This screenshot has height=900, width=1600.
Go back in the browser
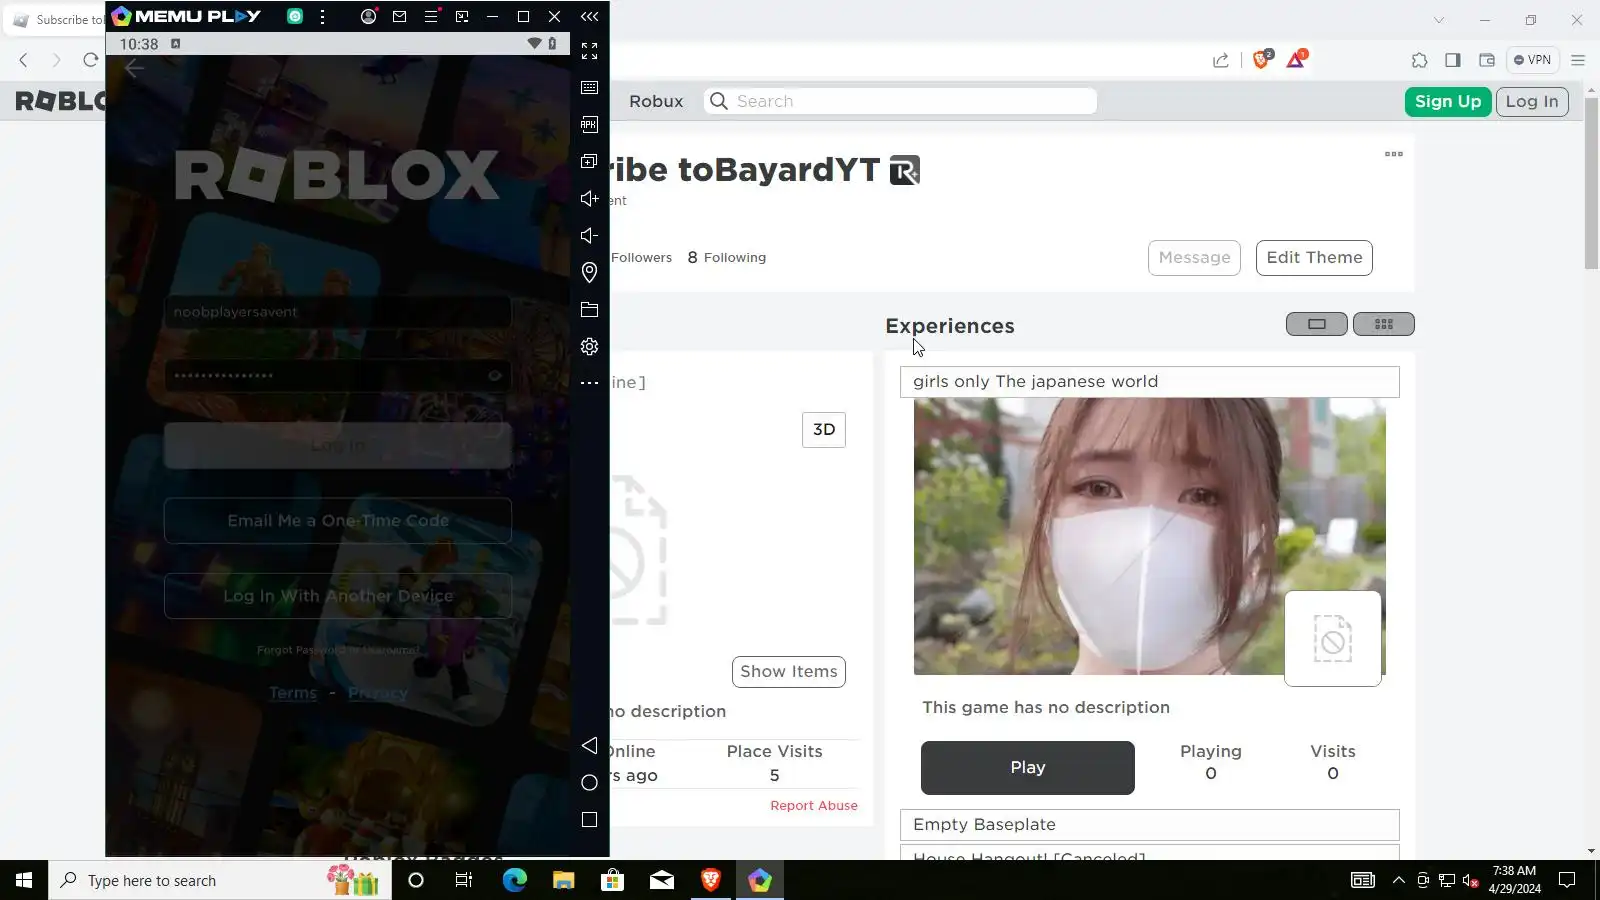coord(24,60)
